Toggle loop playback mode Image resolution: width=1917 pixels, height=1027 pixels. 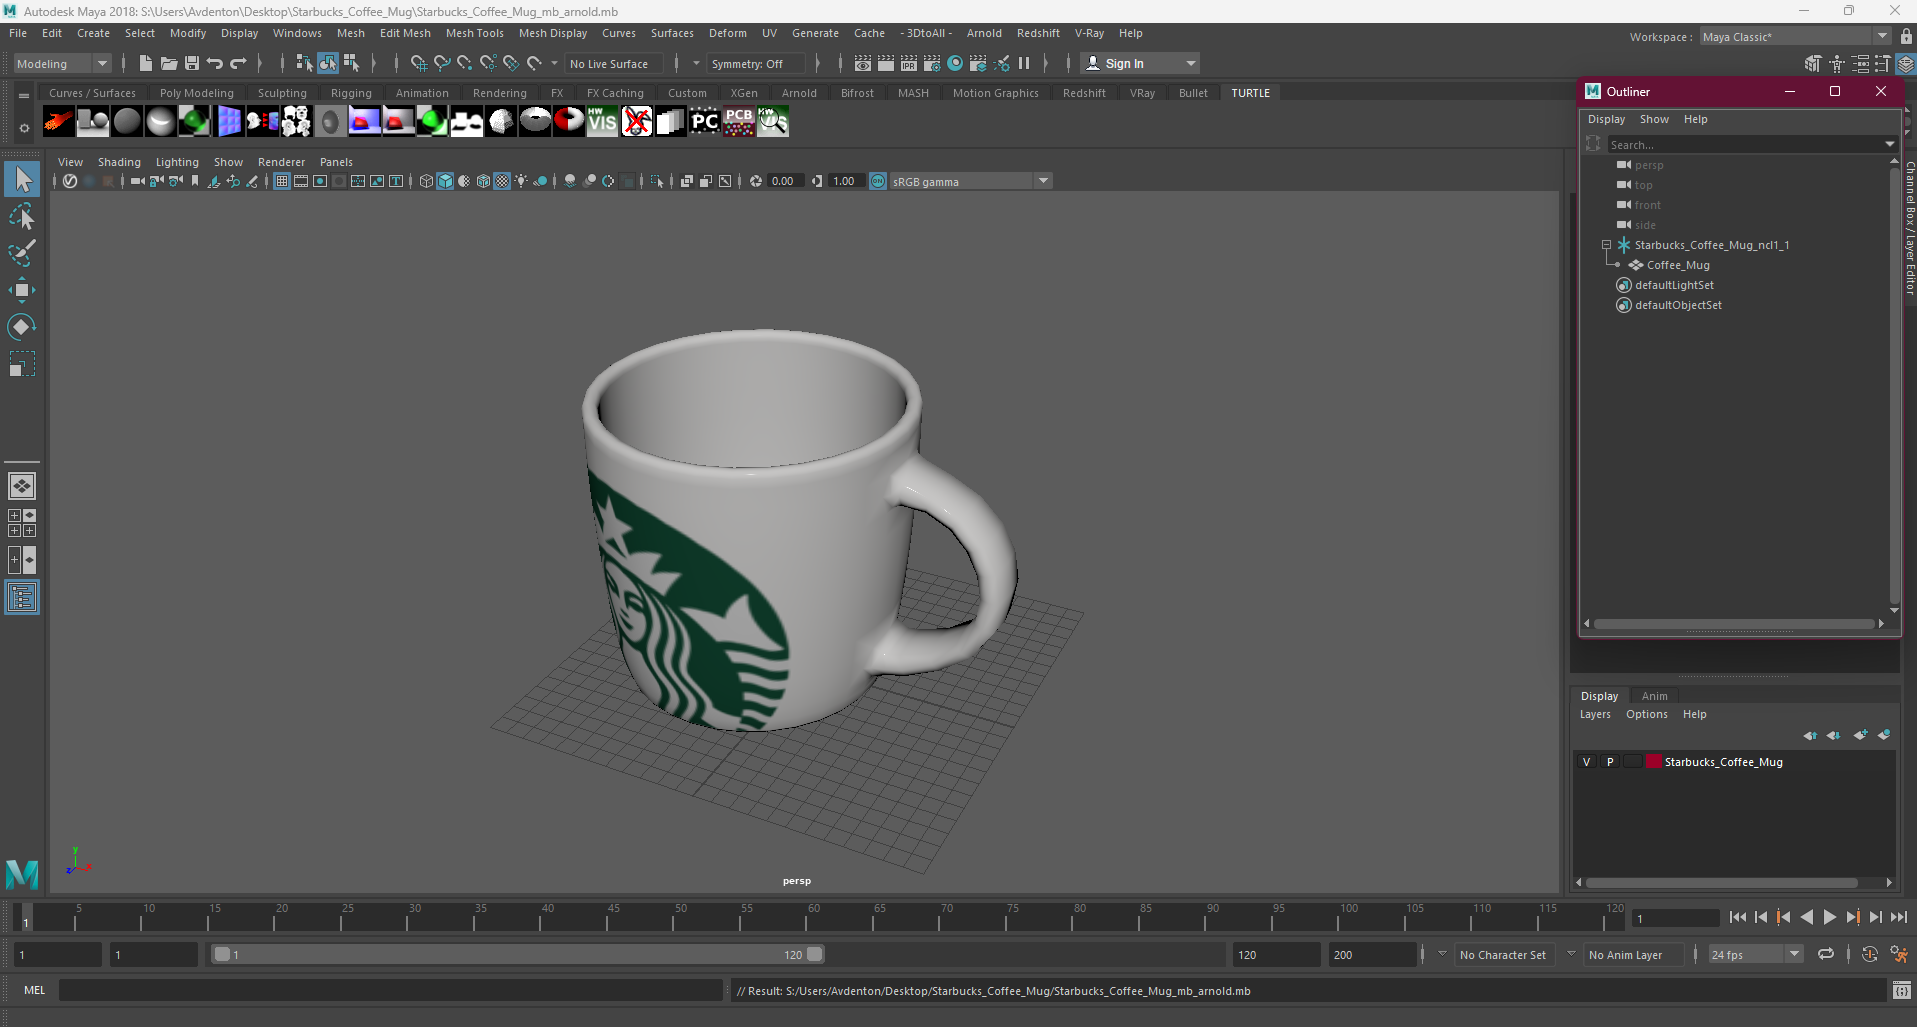pos(1826,954)
